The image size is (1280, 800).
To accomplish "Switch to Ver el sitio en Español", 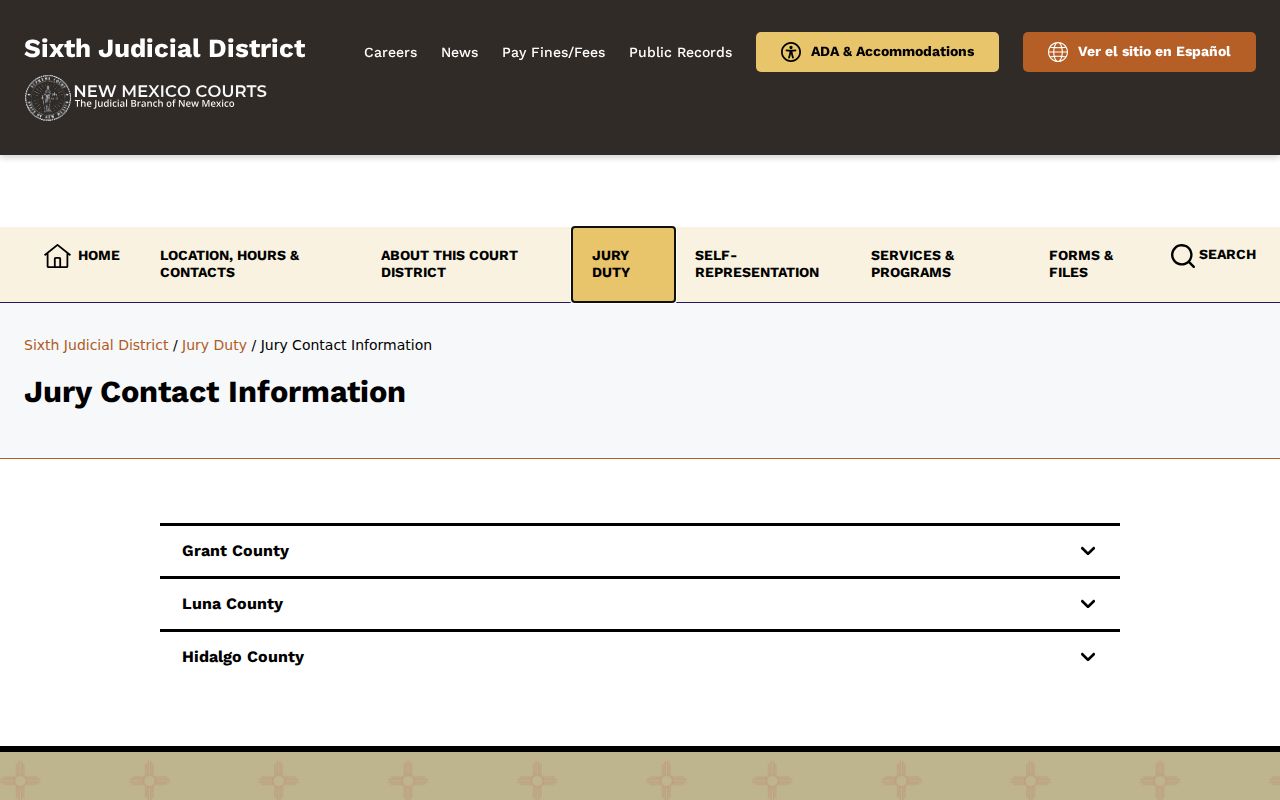I will pyautogui.click(x=1139, y=52).
